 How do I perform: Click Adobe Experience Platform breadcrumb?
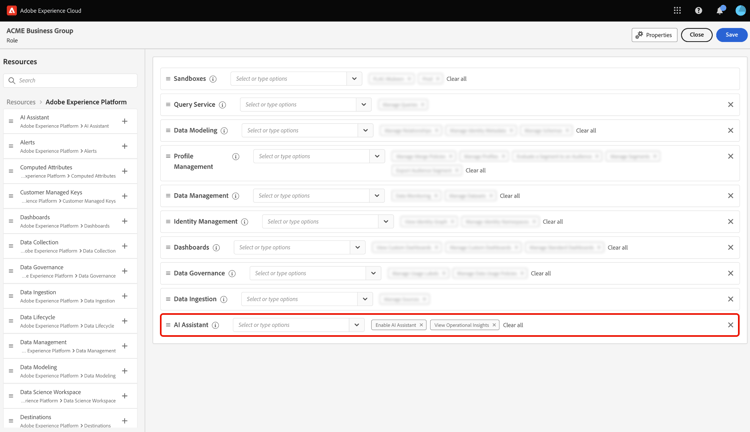coord(86,102)
